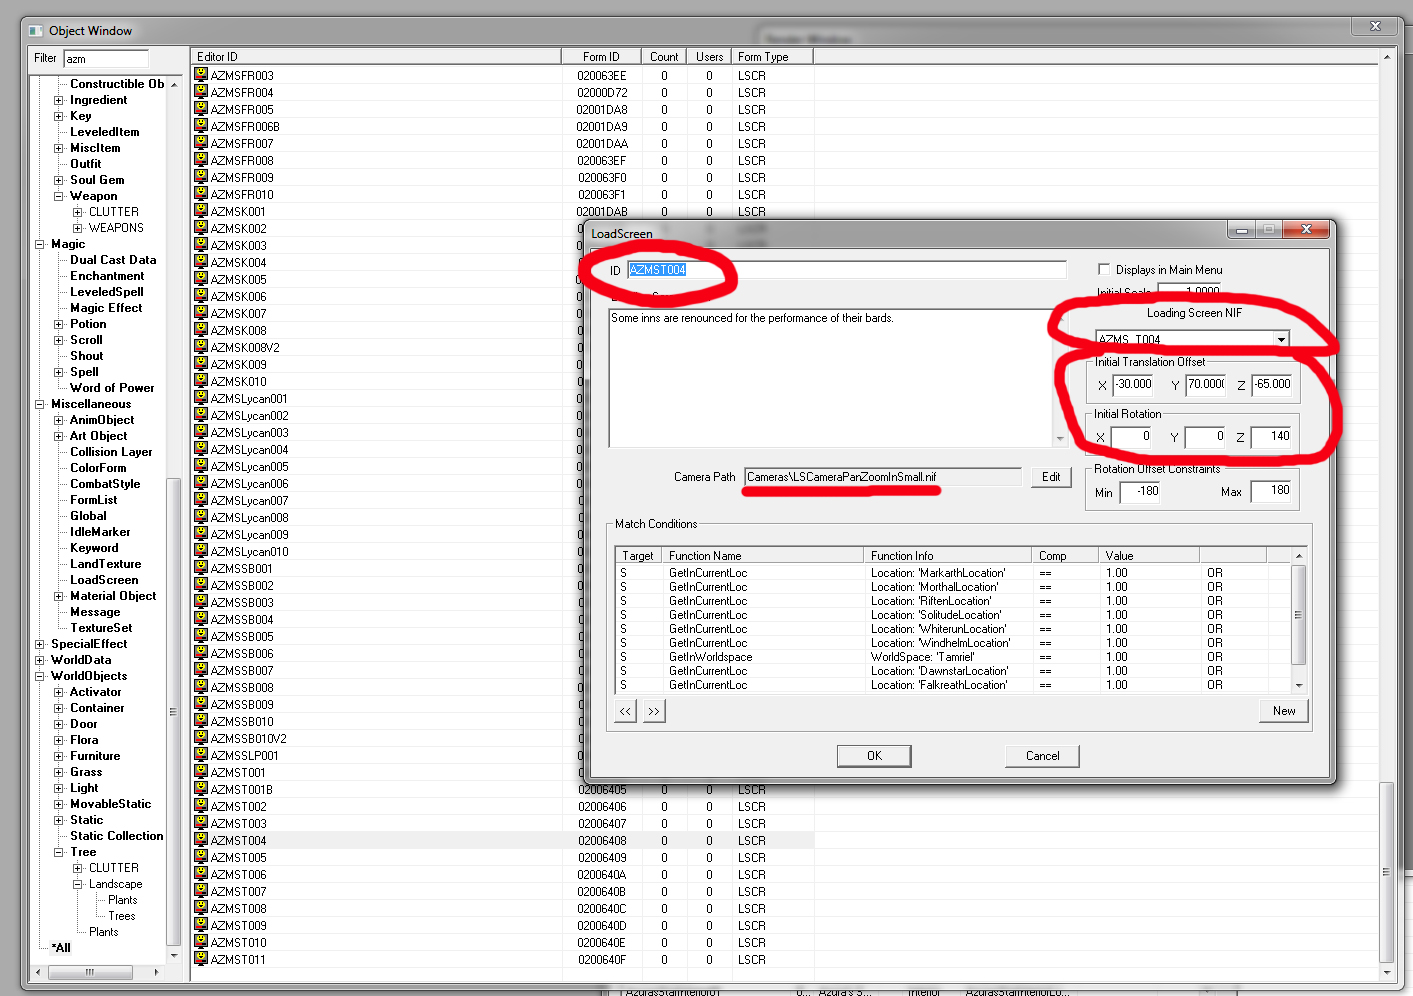Click the LoadScreen ID field
This screenshot has width=1413, height=996.
(x=846, y=270)
